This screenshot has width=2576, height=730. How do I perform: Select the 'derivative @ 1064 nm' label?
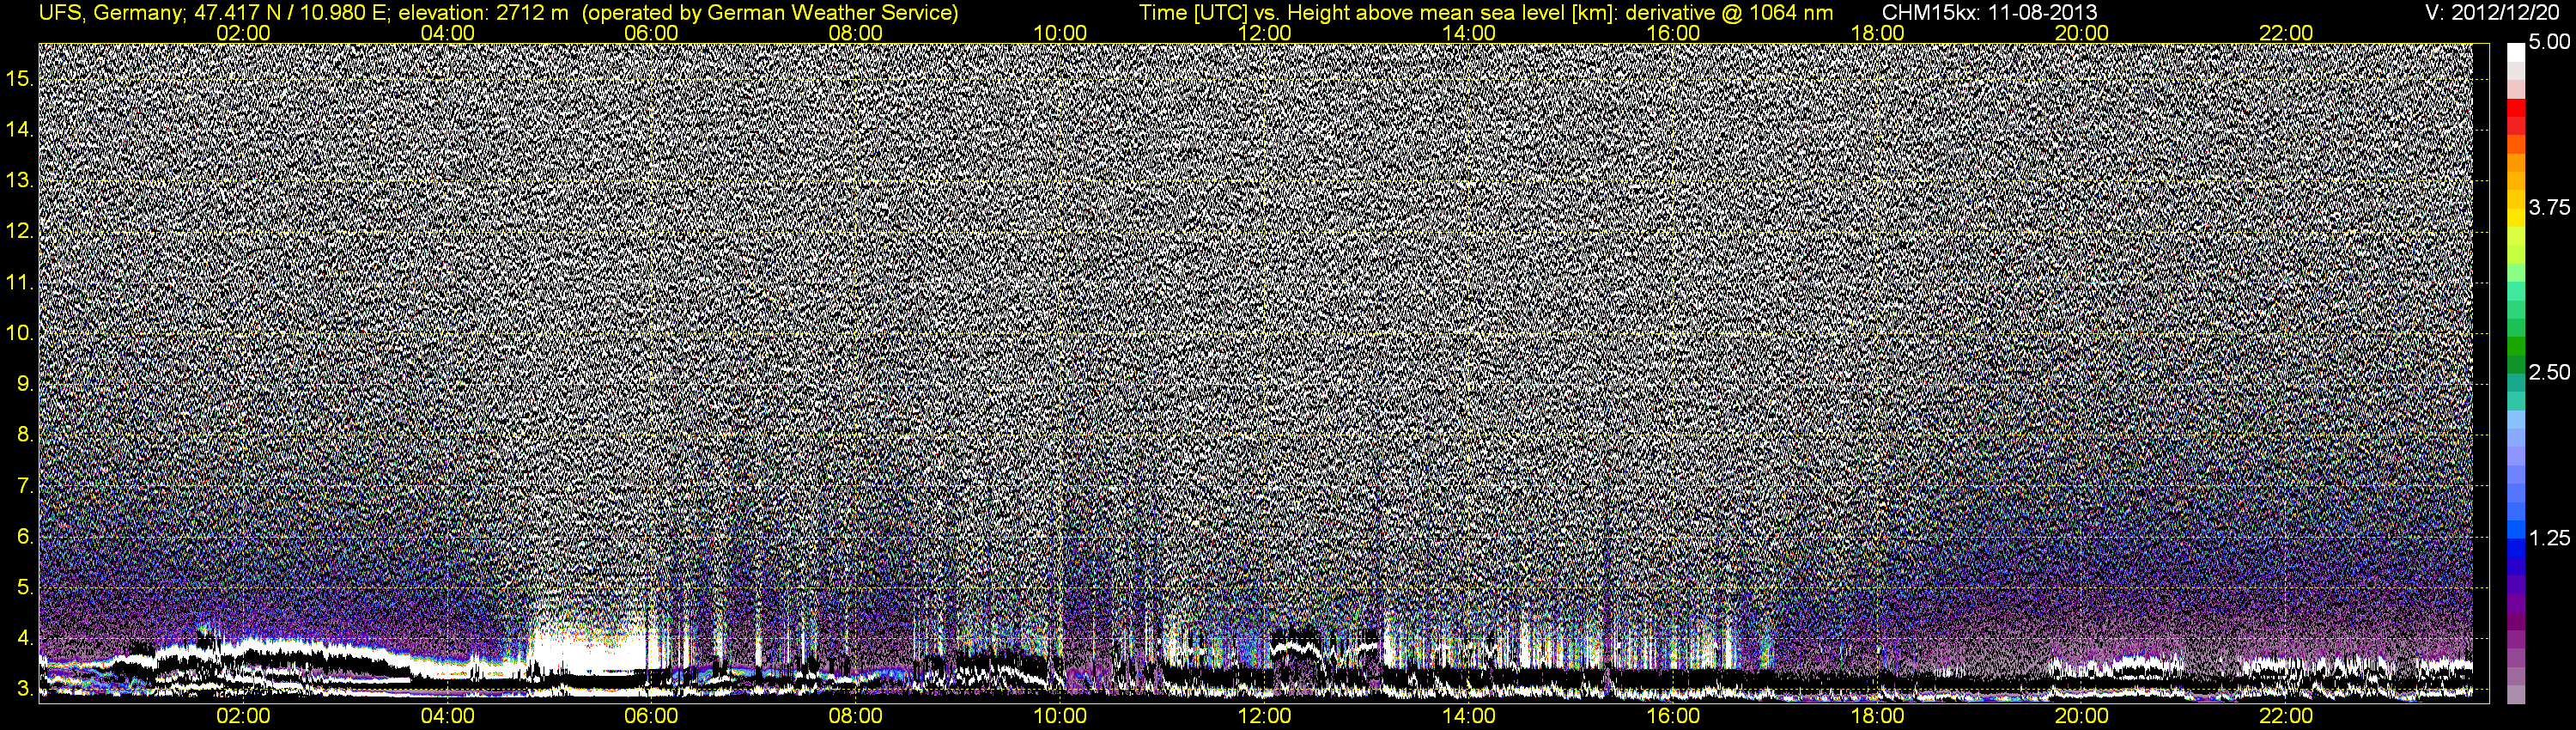point(1729,13)
